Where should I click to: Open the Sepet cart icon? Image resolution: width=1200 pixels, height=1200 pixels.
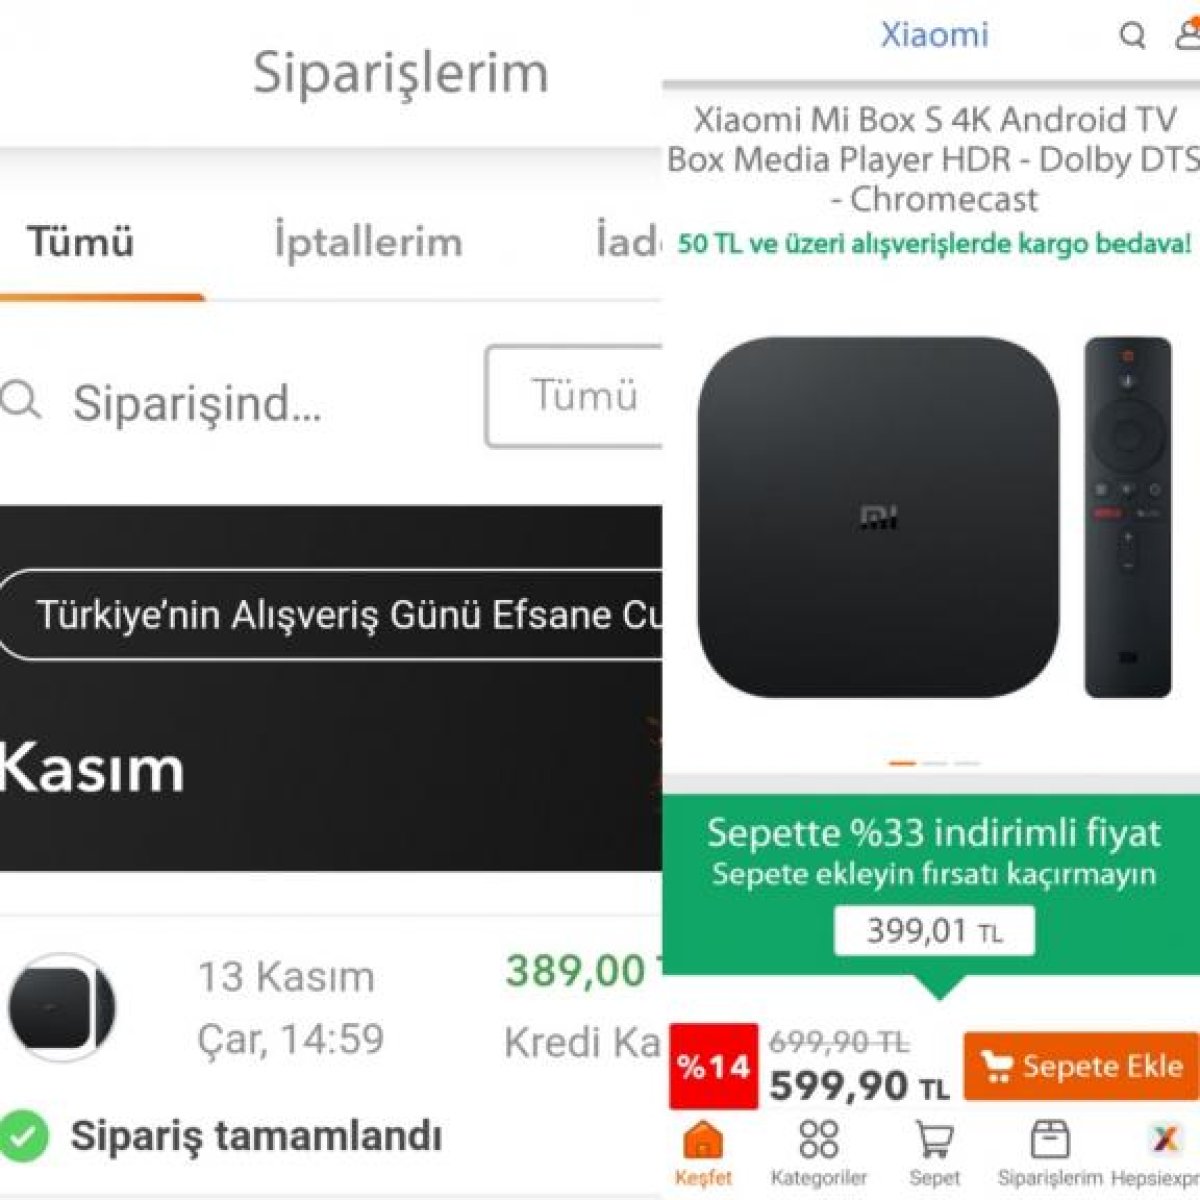934,1140
